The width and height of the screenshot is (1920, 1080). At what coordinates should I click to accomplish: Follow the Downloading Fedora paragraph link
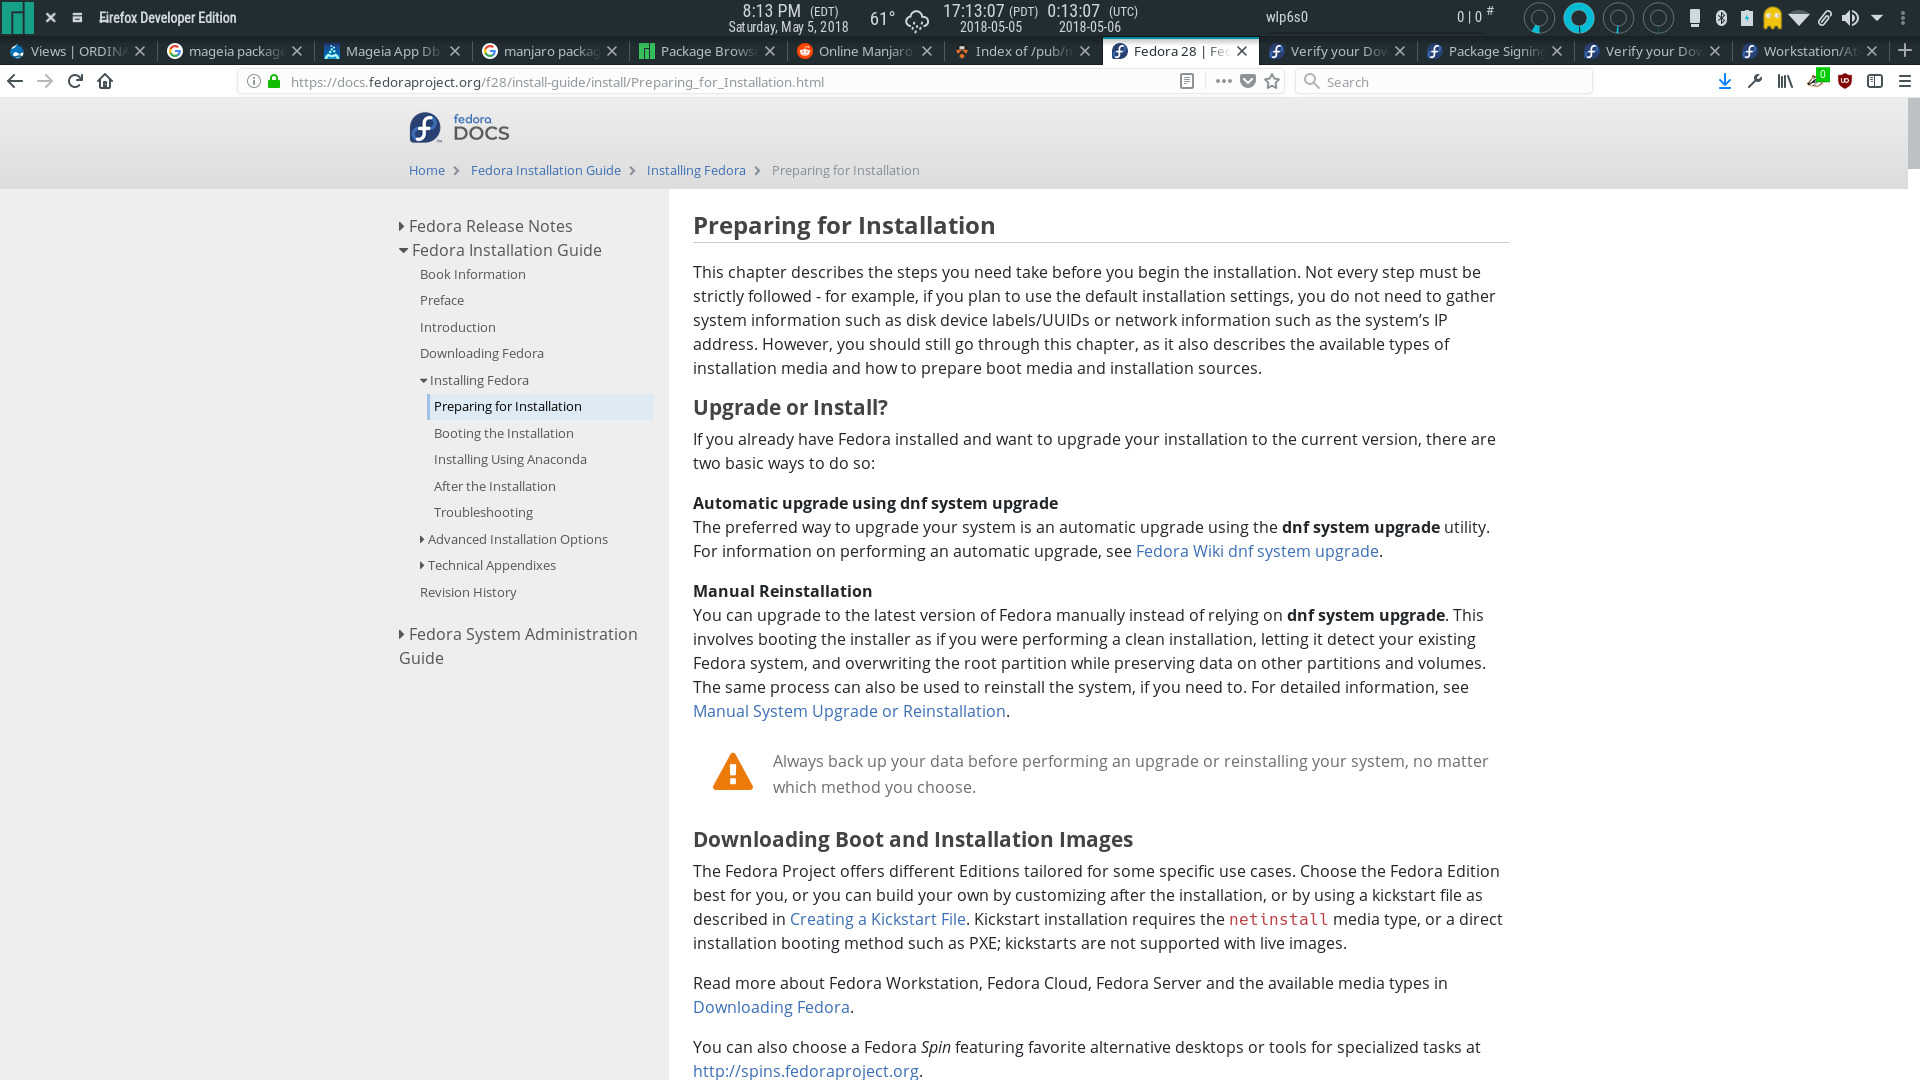(771, 1007)
